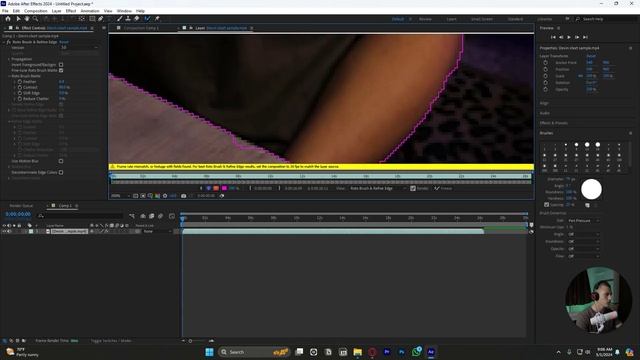Open the Brush Dynamics Opacity dropdown

click(x=583, y=249)
